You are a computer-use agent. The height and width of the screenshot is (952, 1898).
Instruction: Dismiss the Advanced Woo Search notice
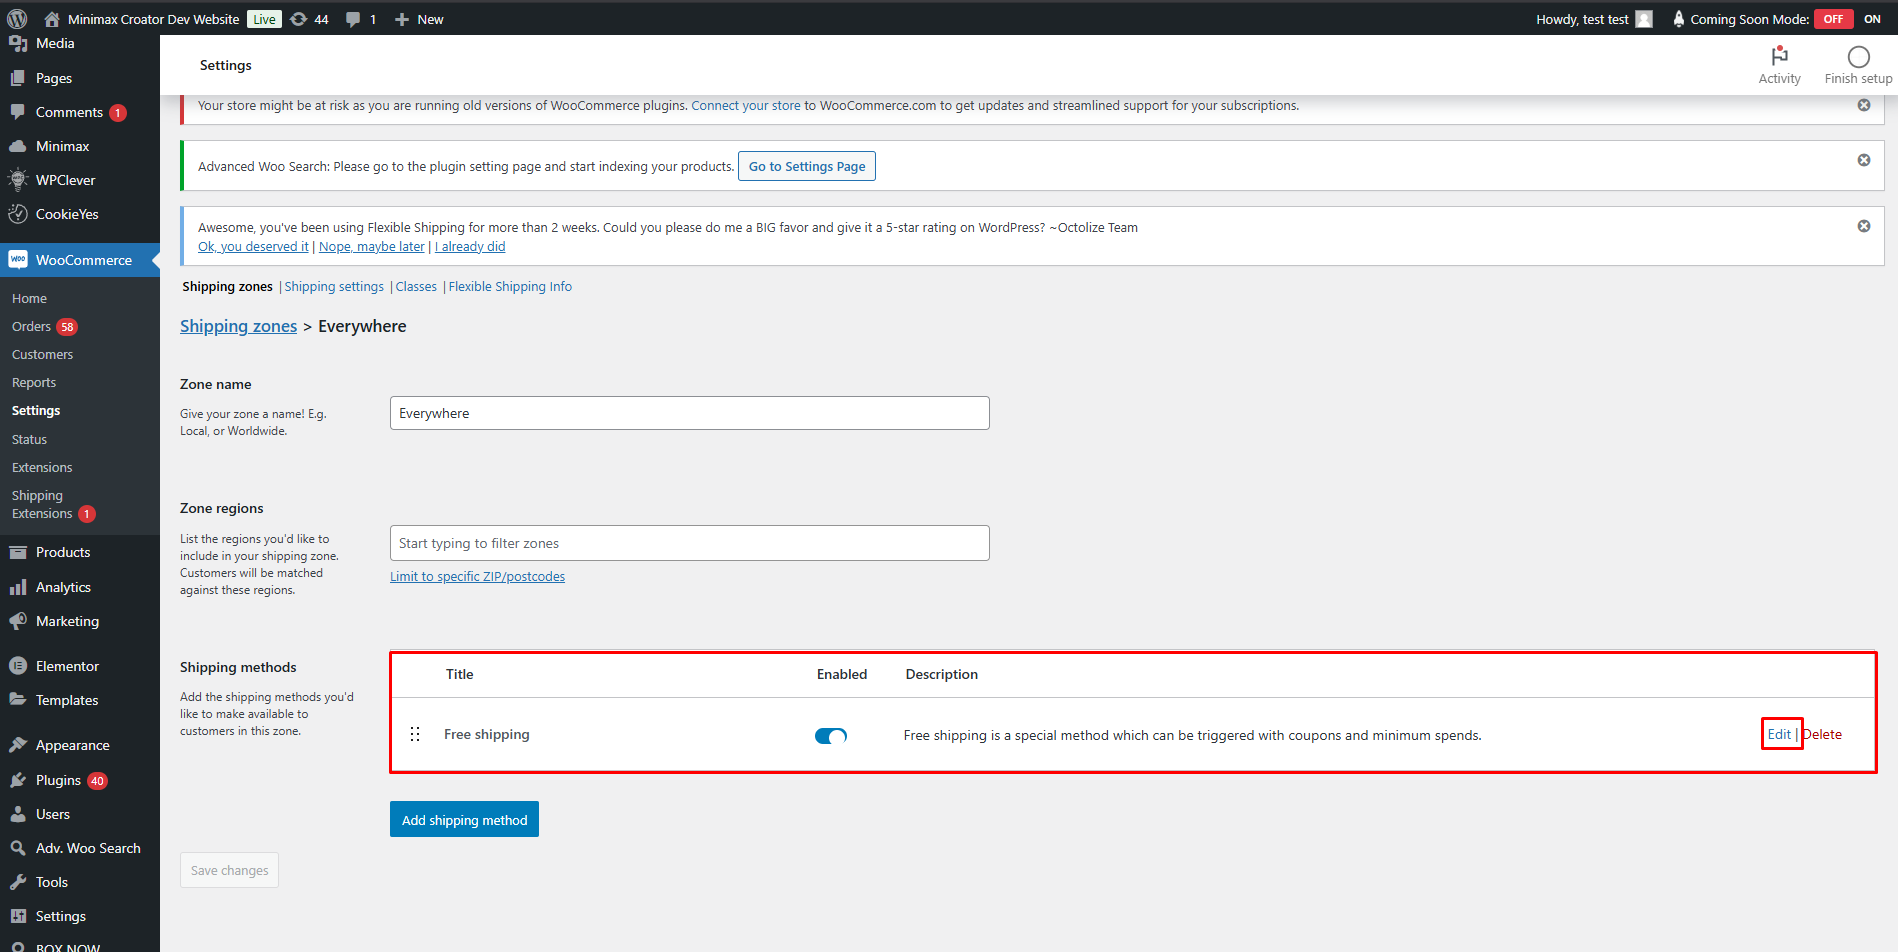tap(1863, 160)
